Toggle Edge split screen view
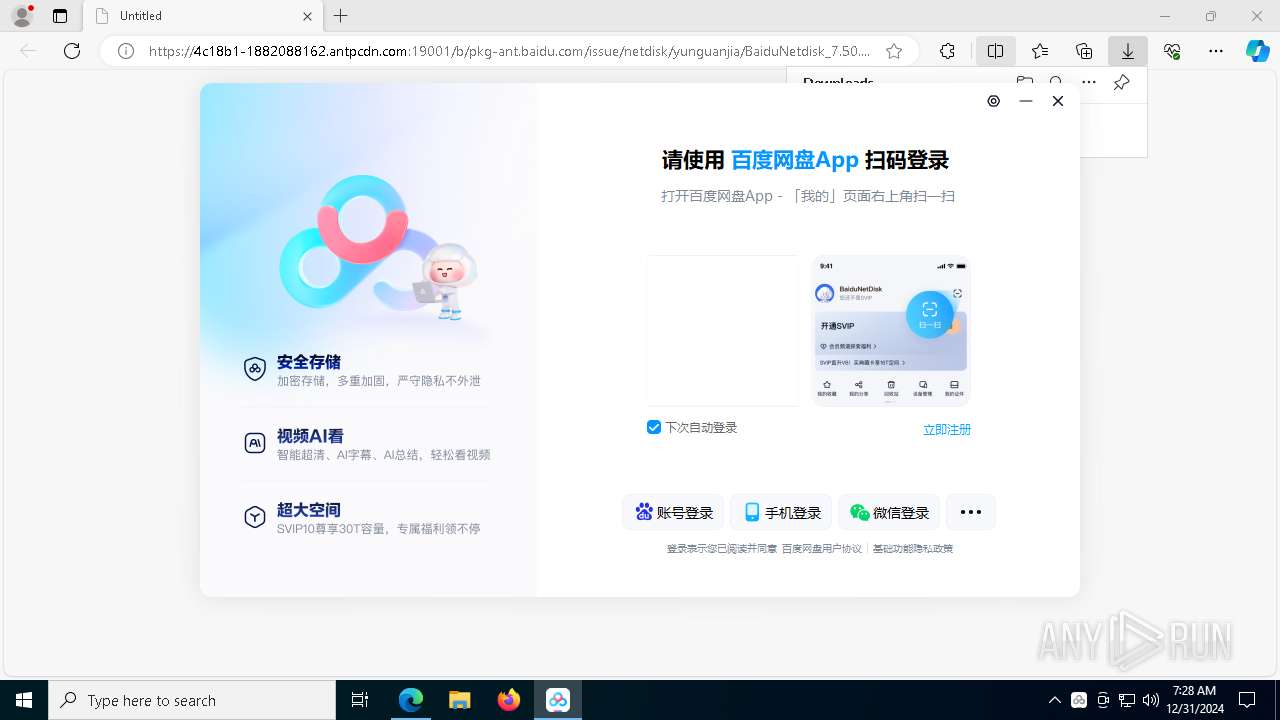This screenshot has width=1280, height=720. click(x=995, y=51)
